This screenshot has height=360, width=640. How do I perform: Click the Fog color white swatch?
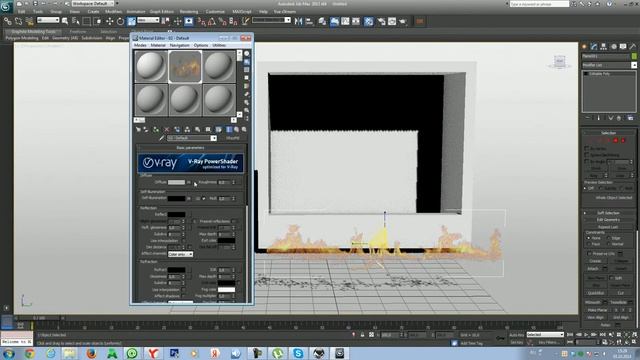pos(226,289)
